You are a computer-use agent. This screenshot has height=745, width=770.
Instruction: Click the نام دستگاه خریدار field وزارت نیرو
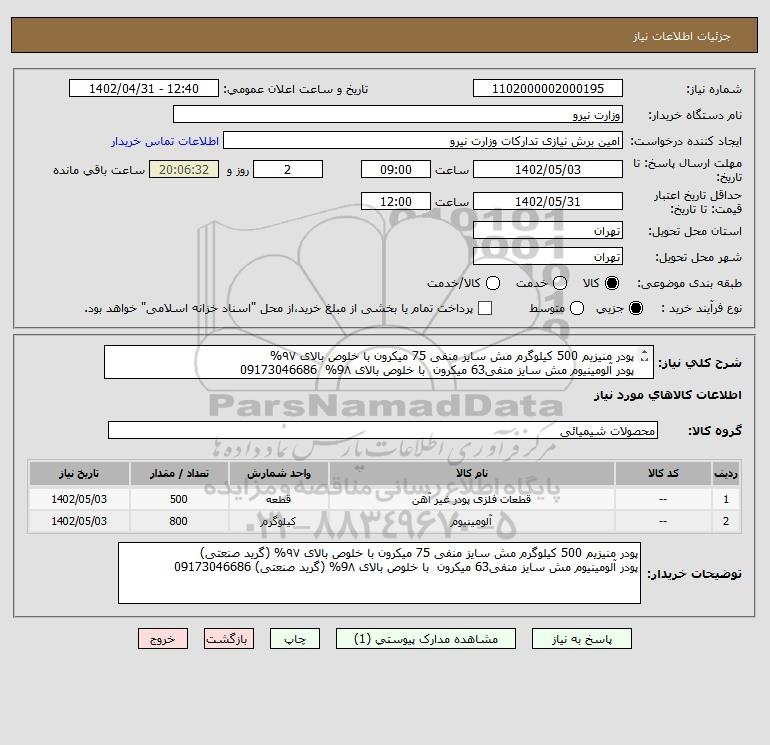click(x=398, y=115)
